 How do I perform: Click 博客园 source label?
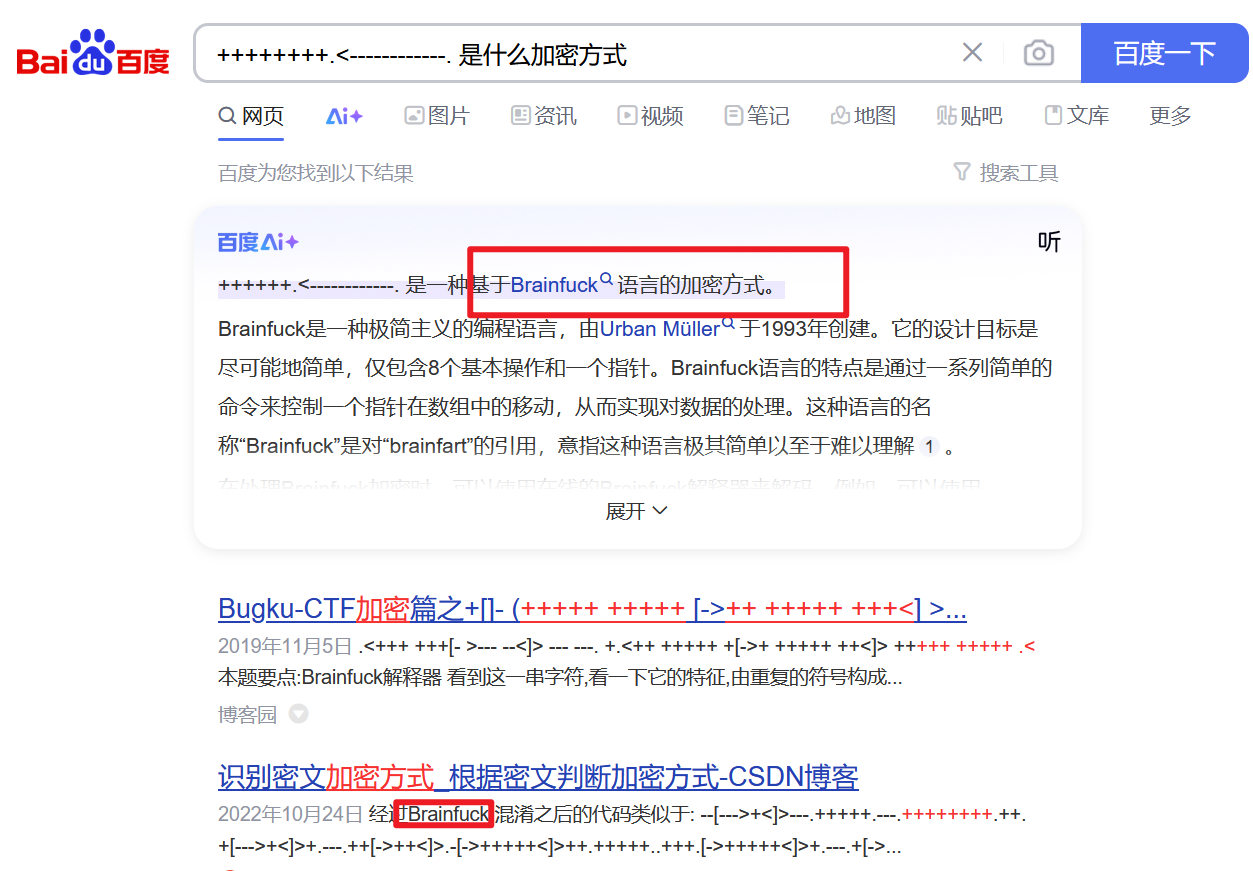pyautogui.click(x=248, y=714)
